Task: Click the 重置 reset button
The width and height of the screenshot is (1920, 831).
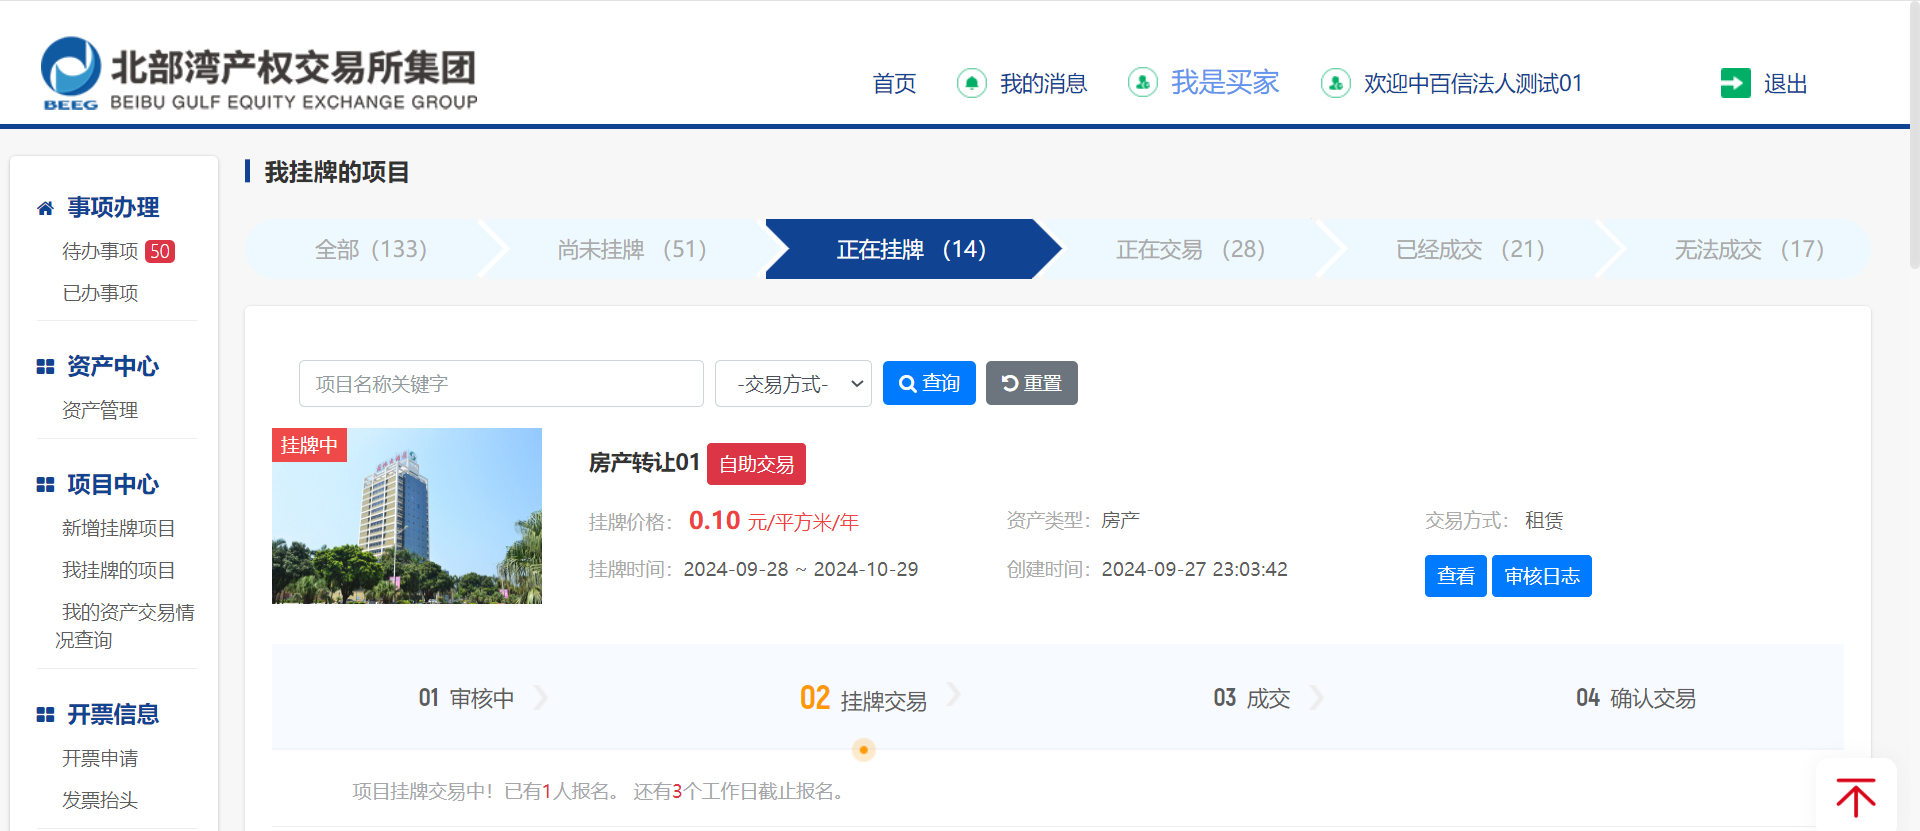Action: [1032, 383]
